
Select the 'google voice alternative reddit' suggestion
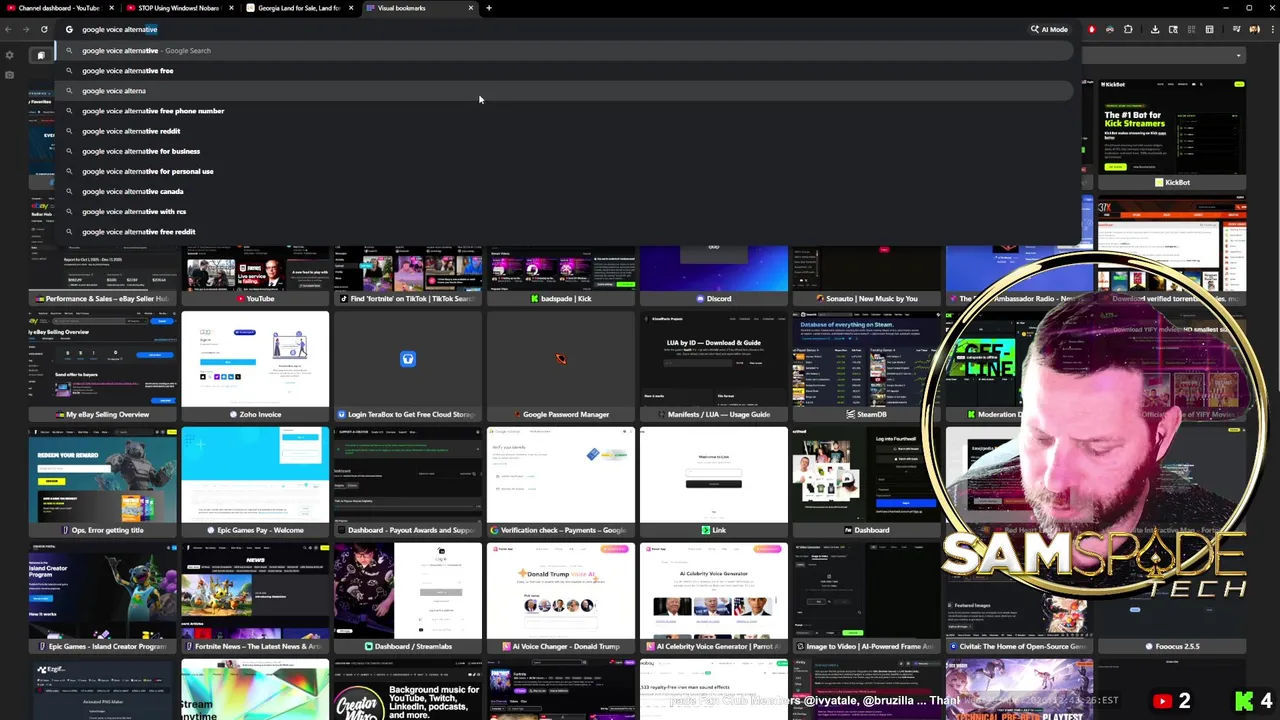tap(565, 131)
